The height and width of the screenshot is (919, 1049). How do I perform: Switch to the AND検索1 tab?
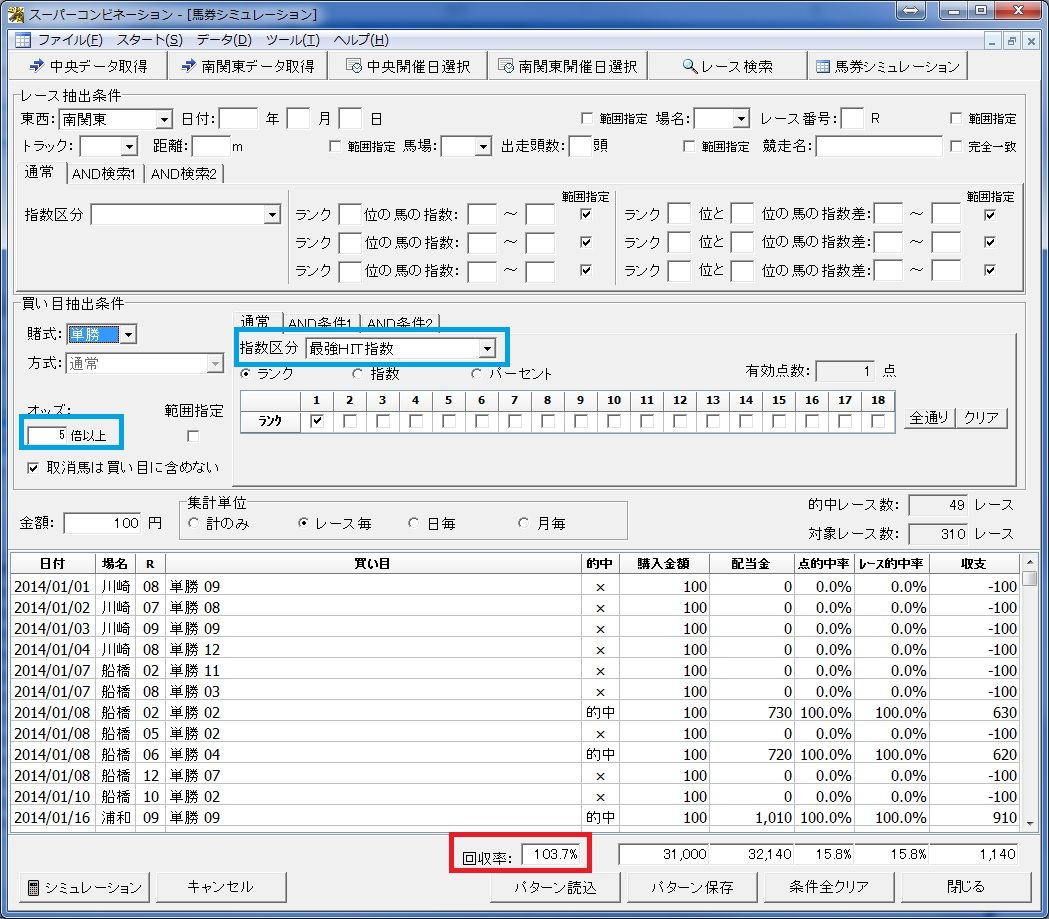pos(104,174)
